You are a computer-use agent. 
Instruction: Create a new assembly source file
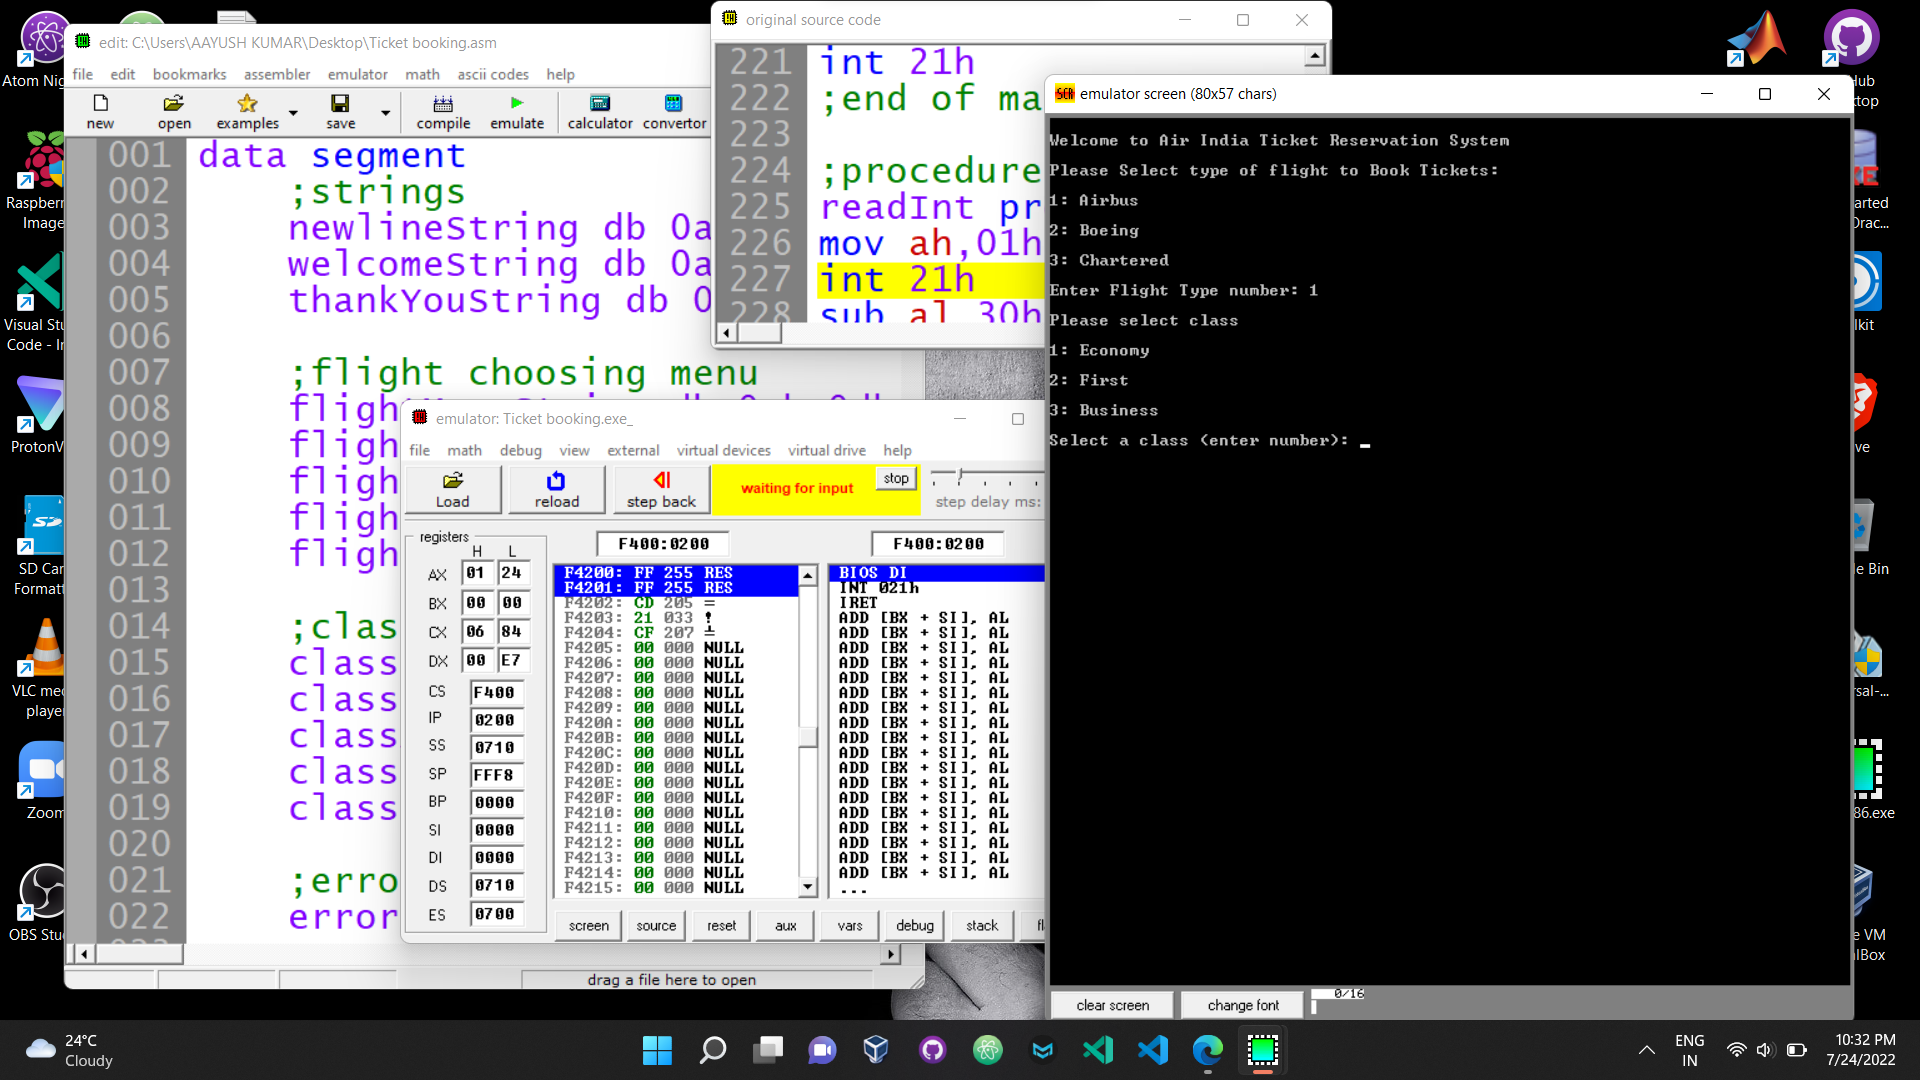coord(99,111)
